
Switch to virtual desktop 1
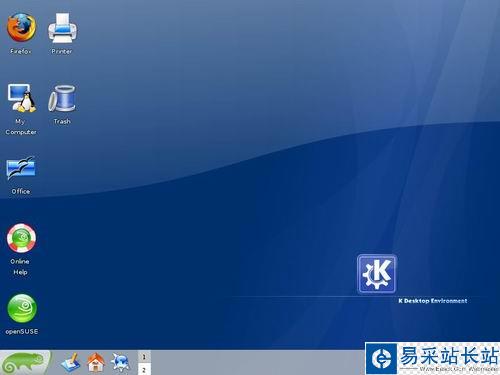(144, 357)
